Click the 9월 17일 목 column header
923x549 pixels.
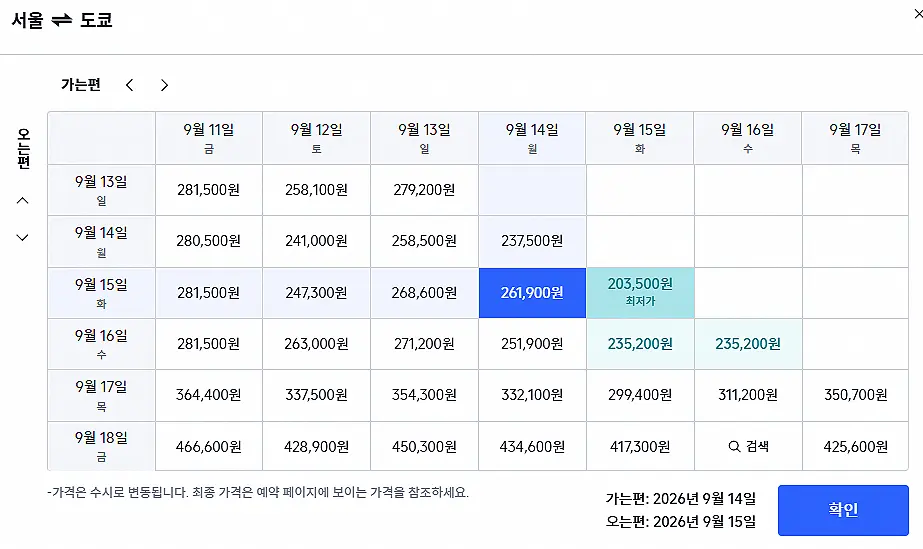pos(855,138)
